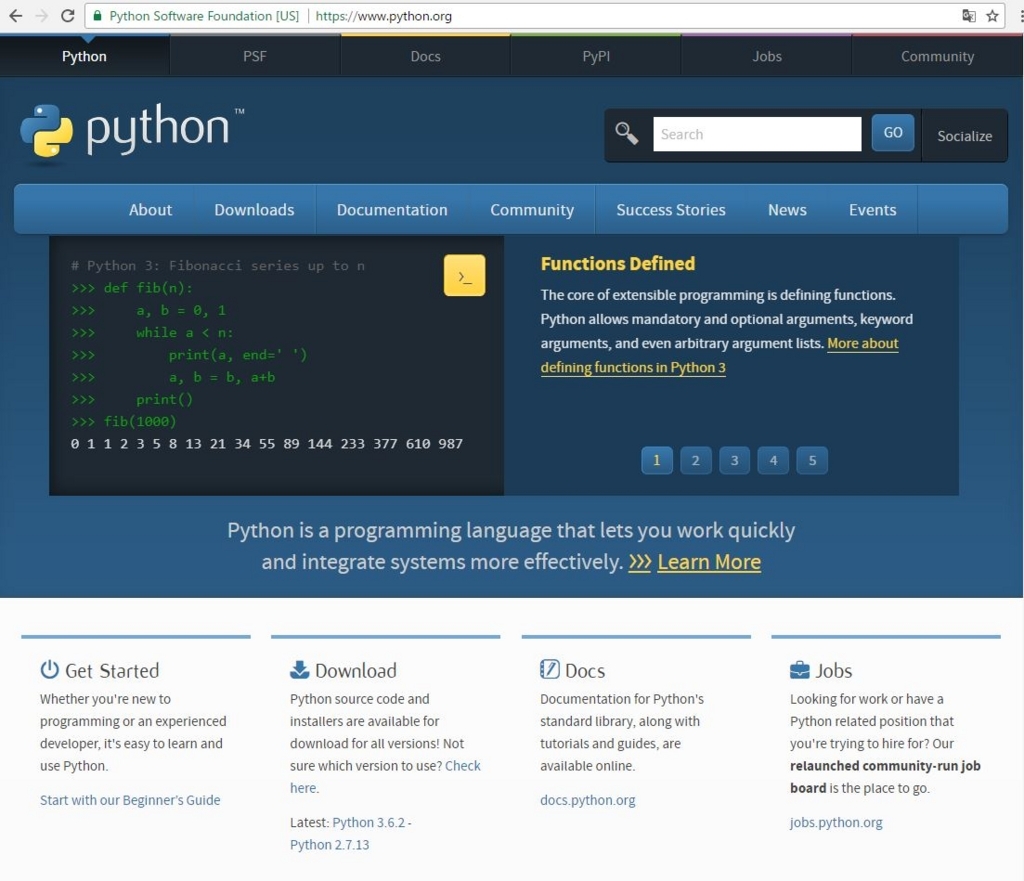Open Start with our Beginner's Guide

[x=130, y=800]
